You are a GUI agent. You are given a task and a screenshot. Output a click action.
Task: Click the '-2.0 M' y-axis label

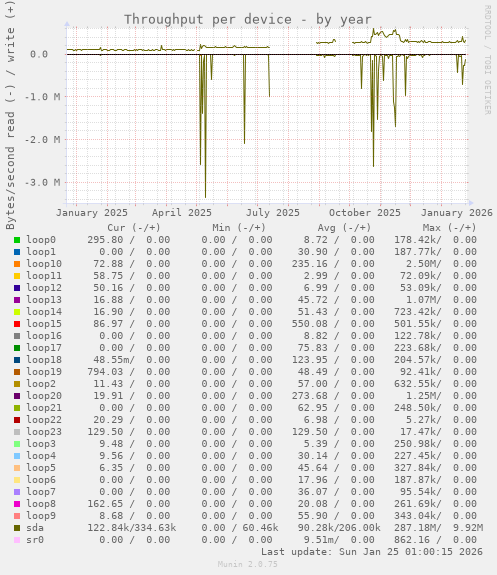[x=43, y=140]
